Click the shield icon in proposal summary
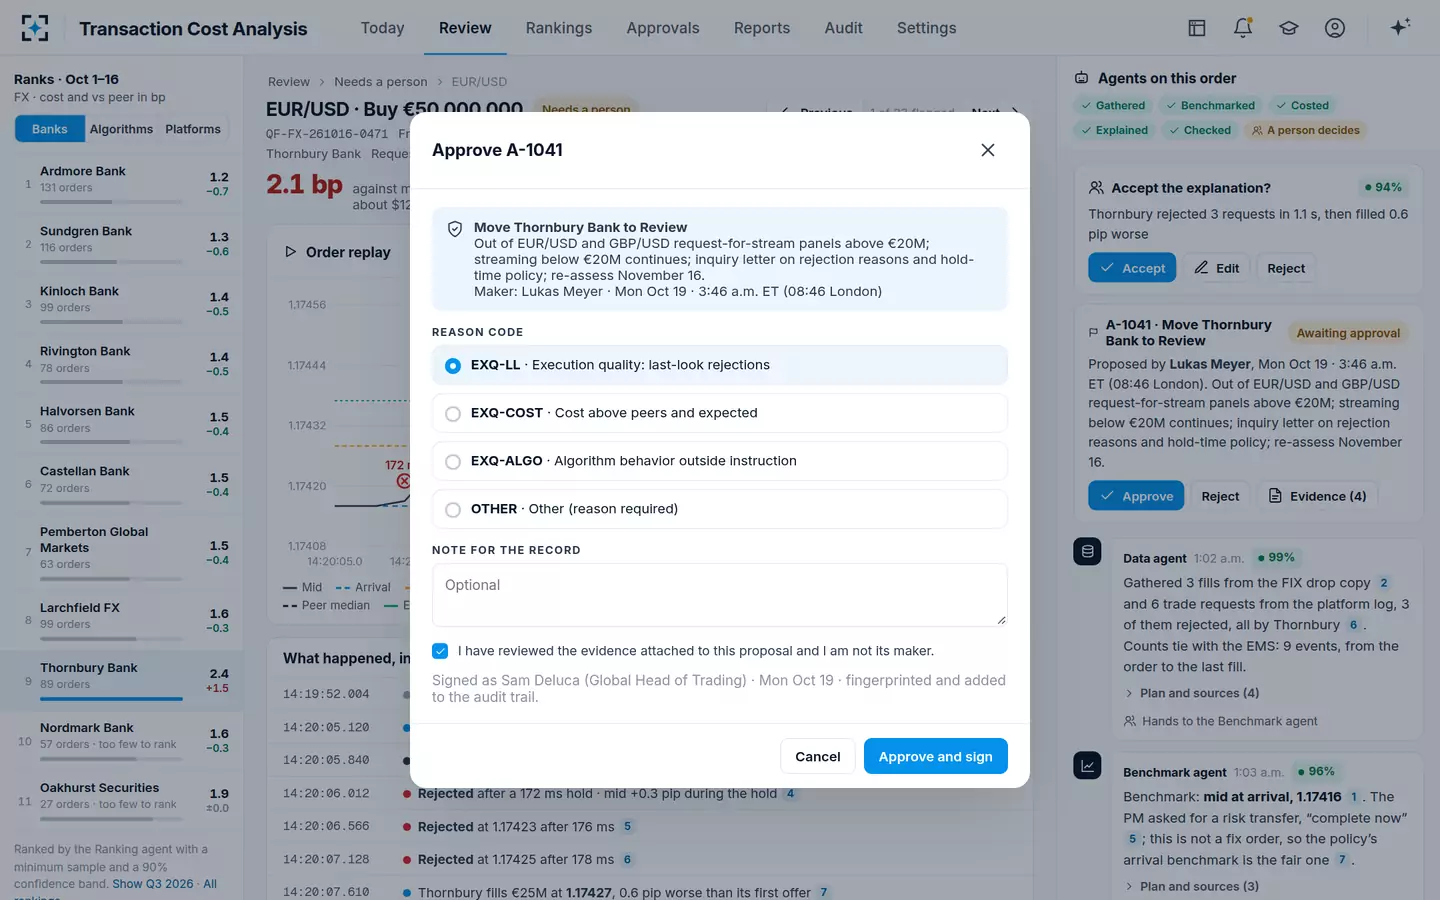Screen dimensions: 1440x900 click(455, 229)
